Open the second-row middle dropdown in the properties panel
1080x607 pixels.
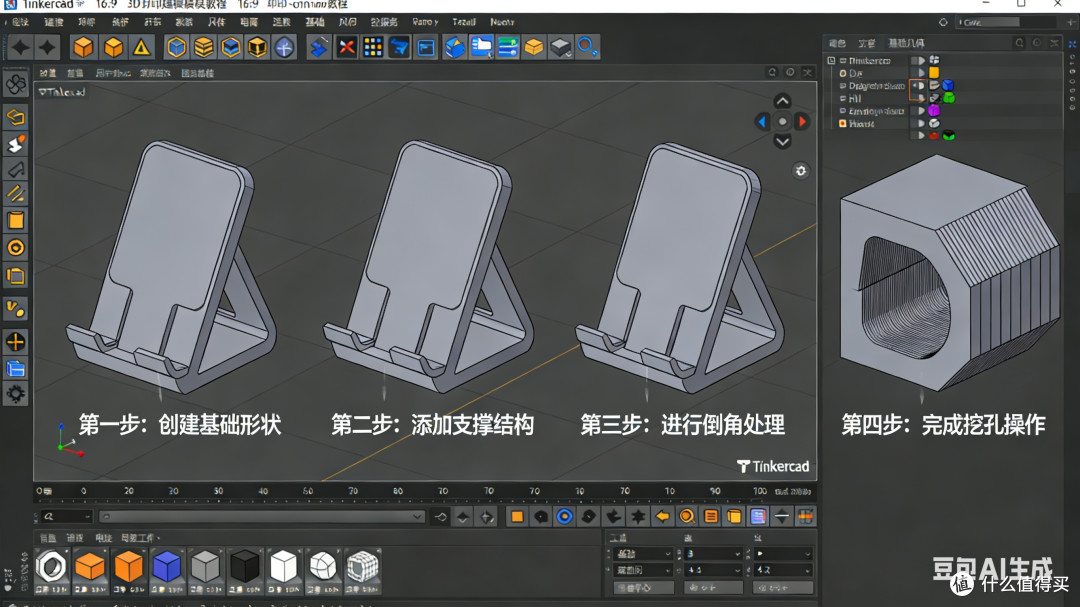tap(713, 570)
